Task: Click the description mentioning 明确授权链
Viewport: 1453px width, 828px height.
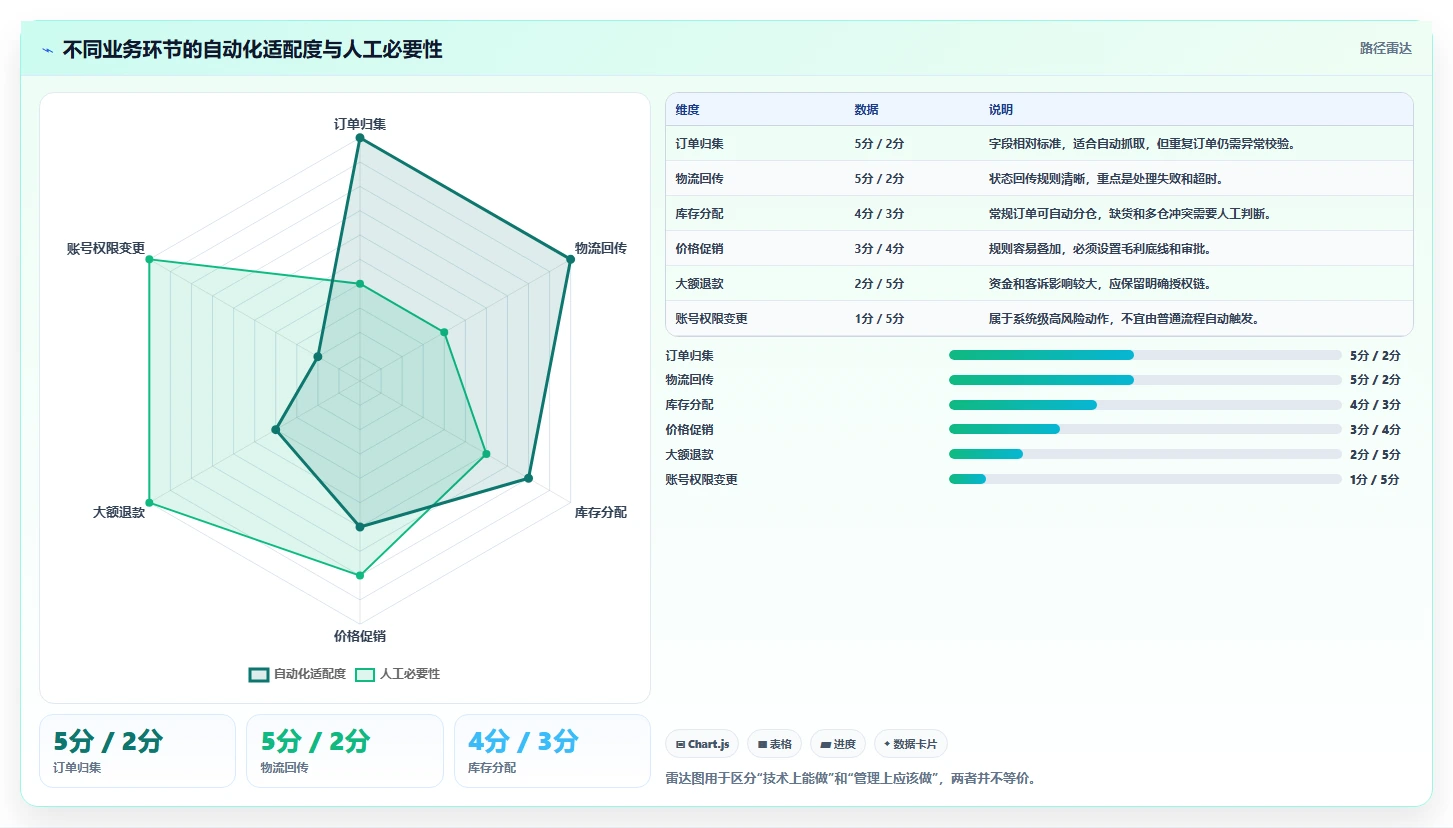Action: click(1100, 284)
